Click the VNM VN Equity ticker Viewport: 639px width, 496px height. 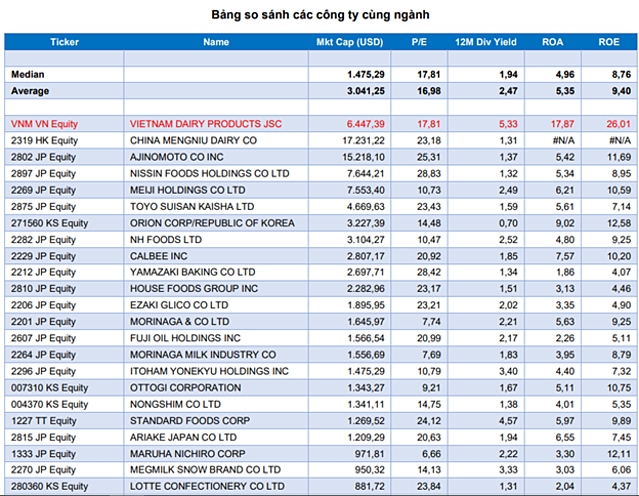45,124
